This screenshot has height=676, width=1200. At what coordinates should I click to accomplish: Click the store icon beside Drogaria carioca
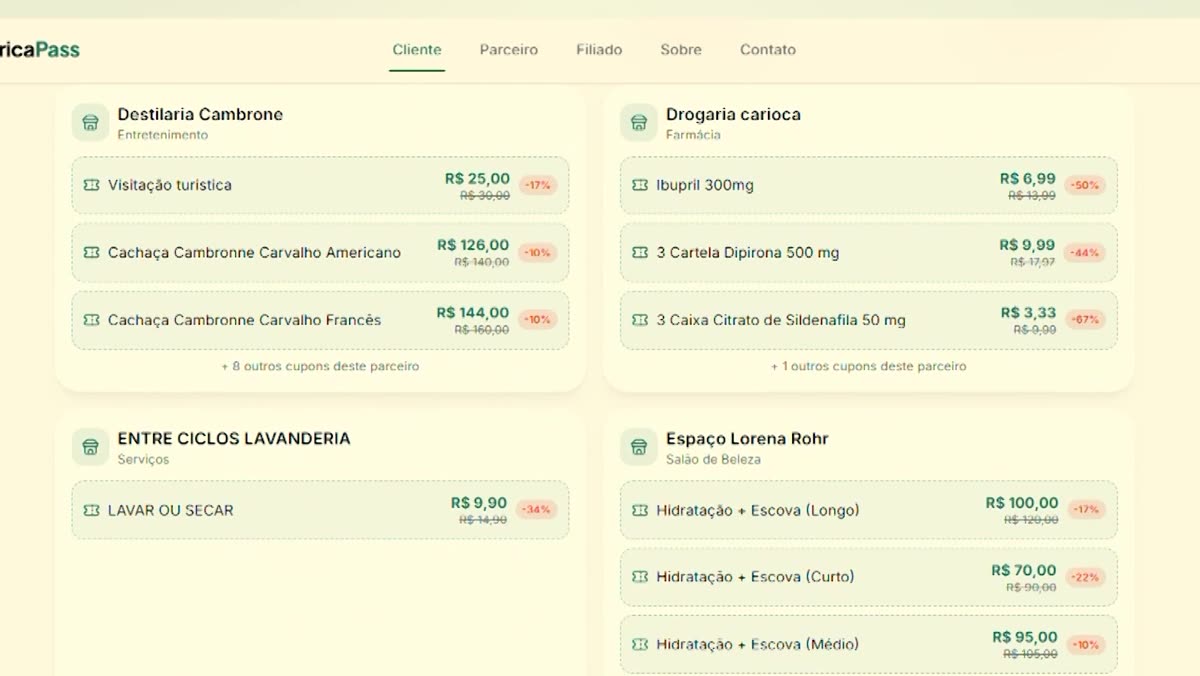pos(638,123)
